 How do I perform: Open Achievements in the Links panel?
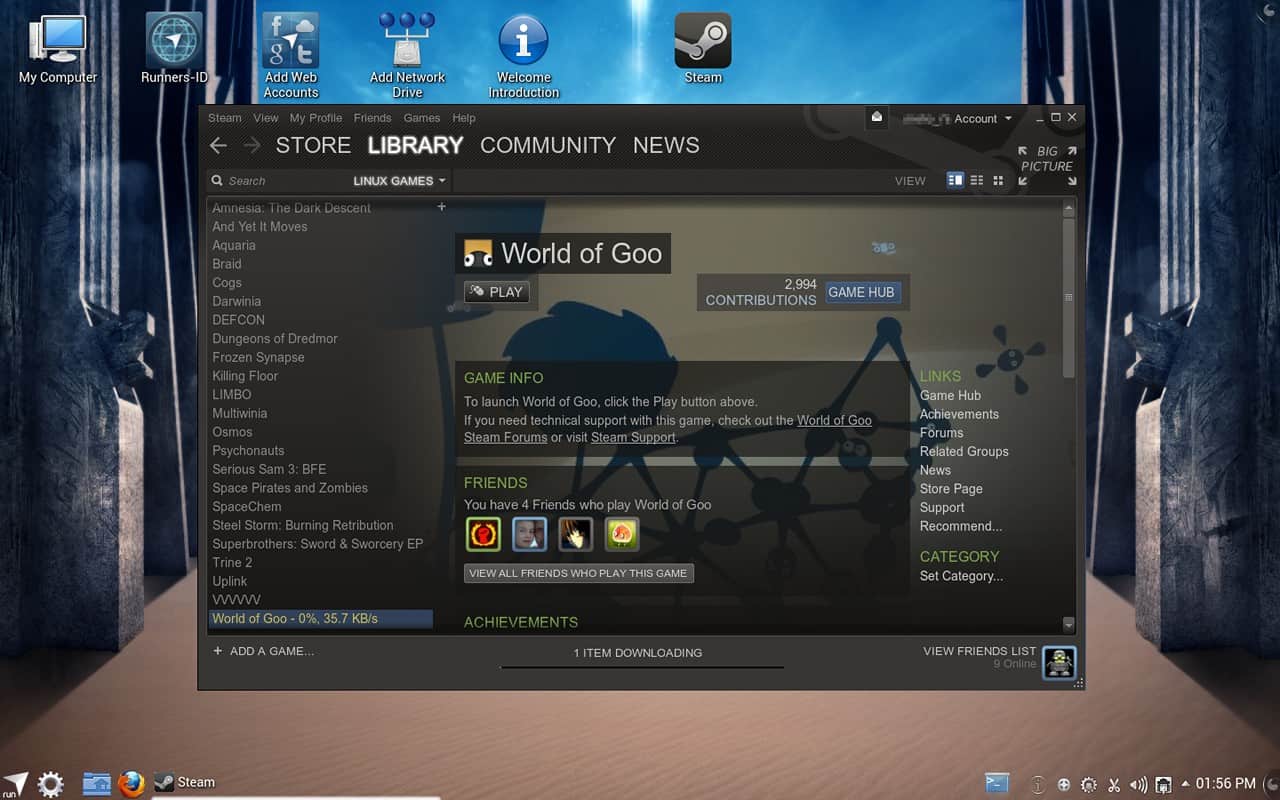click(959, 414)
